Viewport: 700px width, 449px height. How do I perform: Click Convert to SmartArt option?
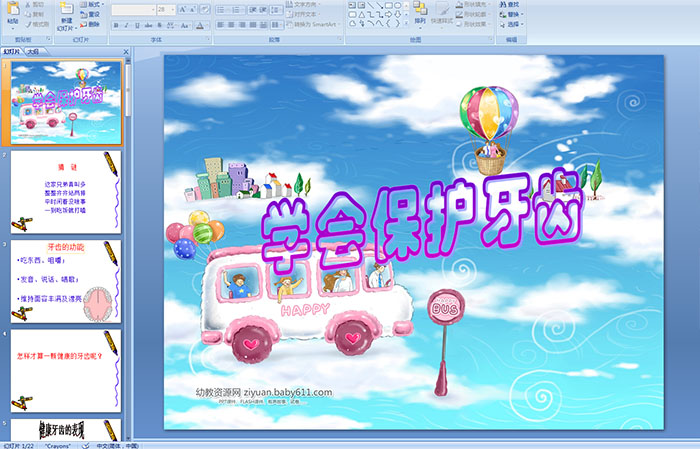pos(313,24)
